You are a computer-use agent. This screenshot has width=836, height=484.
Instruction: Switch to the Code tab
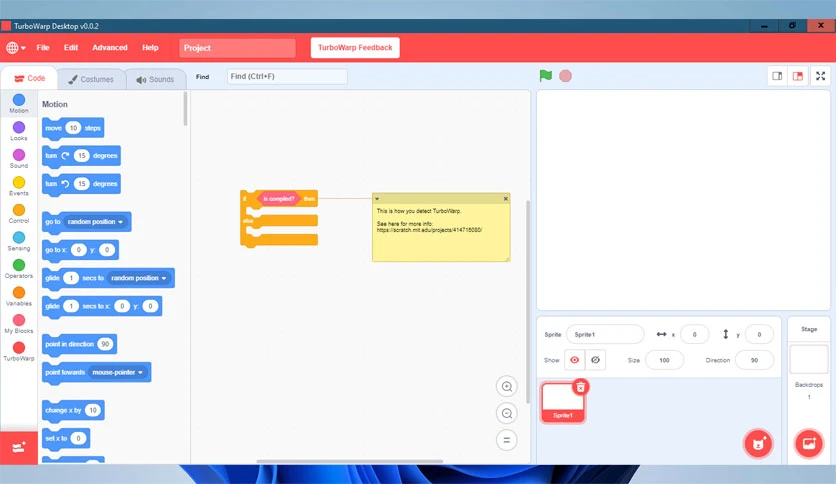pyautogui.click(x=29, y=78)
